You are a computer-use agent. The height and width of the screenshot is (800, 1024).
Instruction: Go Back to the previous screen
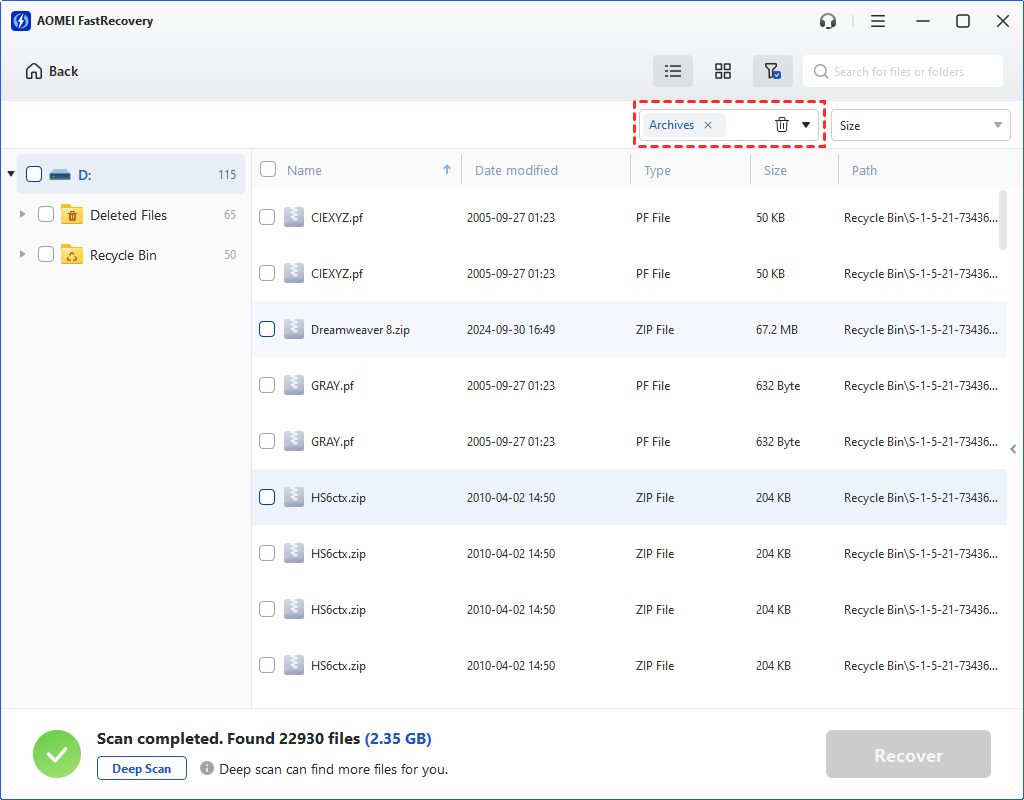pos(52,71)
